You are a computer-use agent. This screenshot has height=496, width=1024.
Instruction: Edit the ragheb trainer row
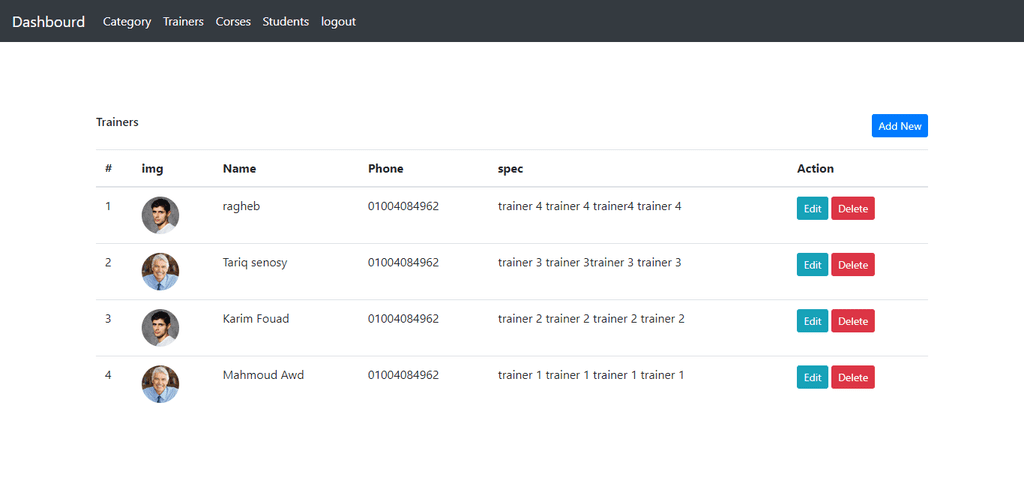812,209
